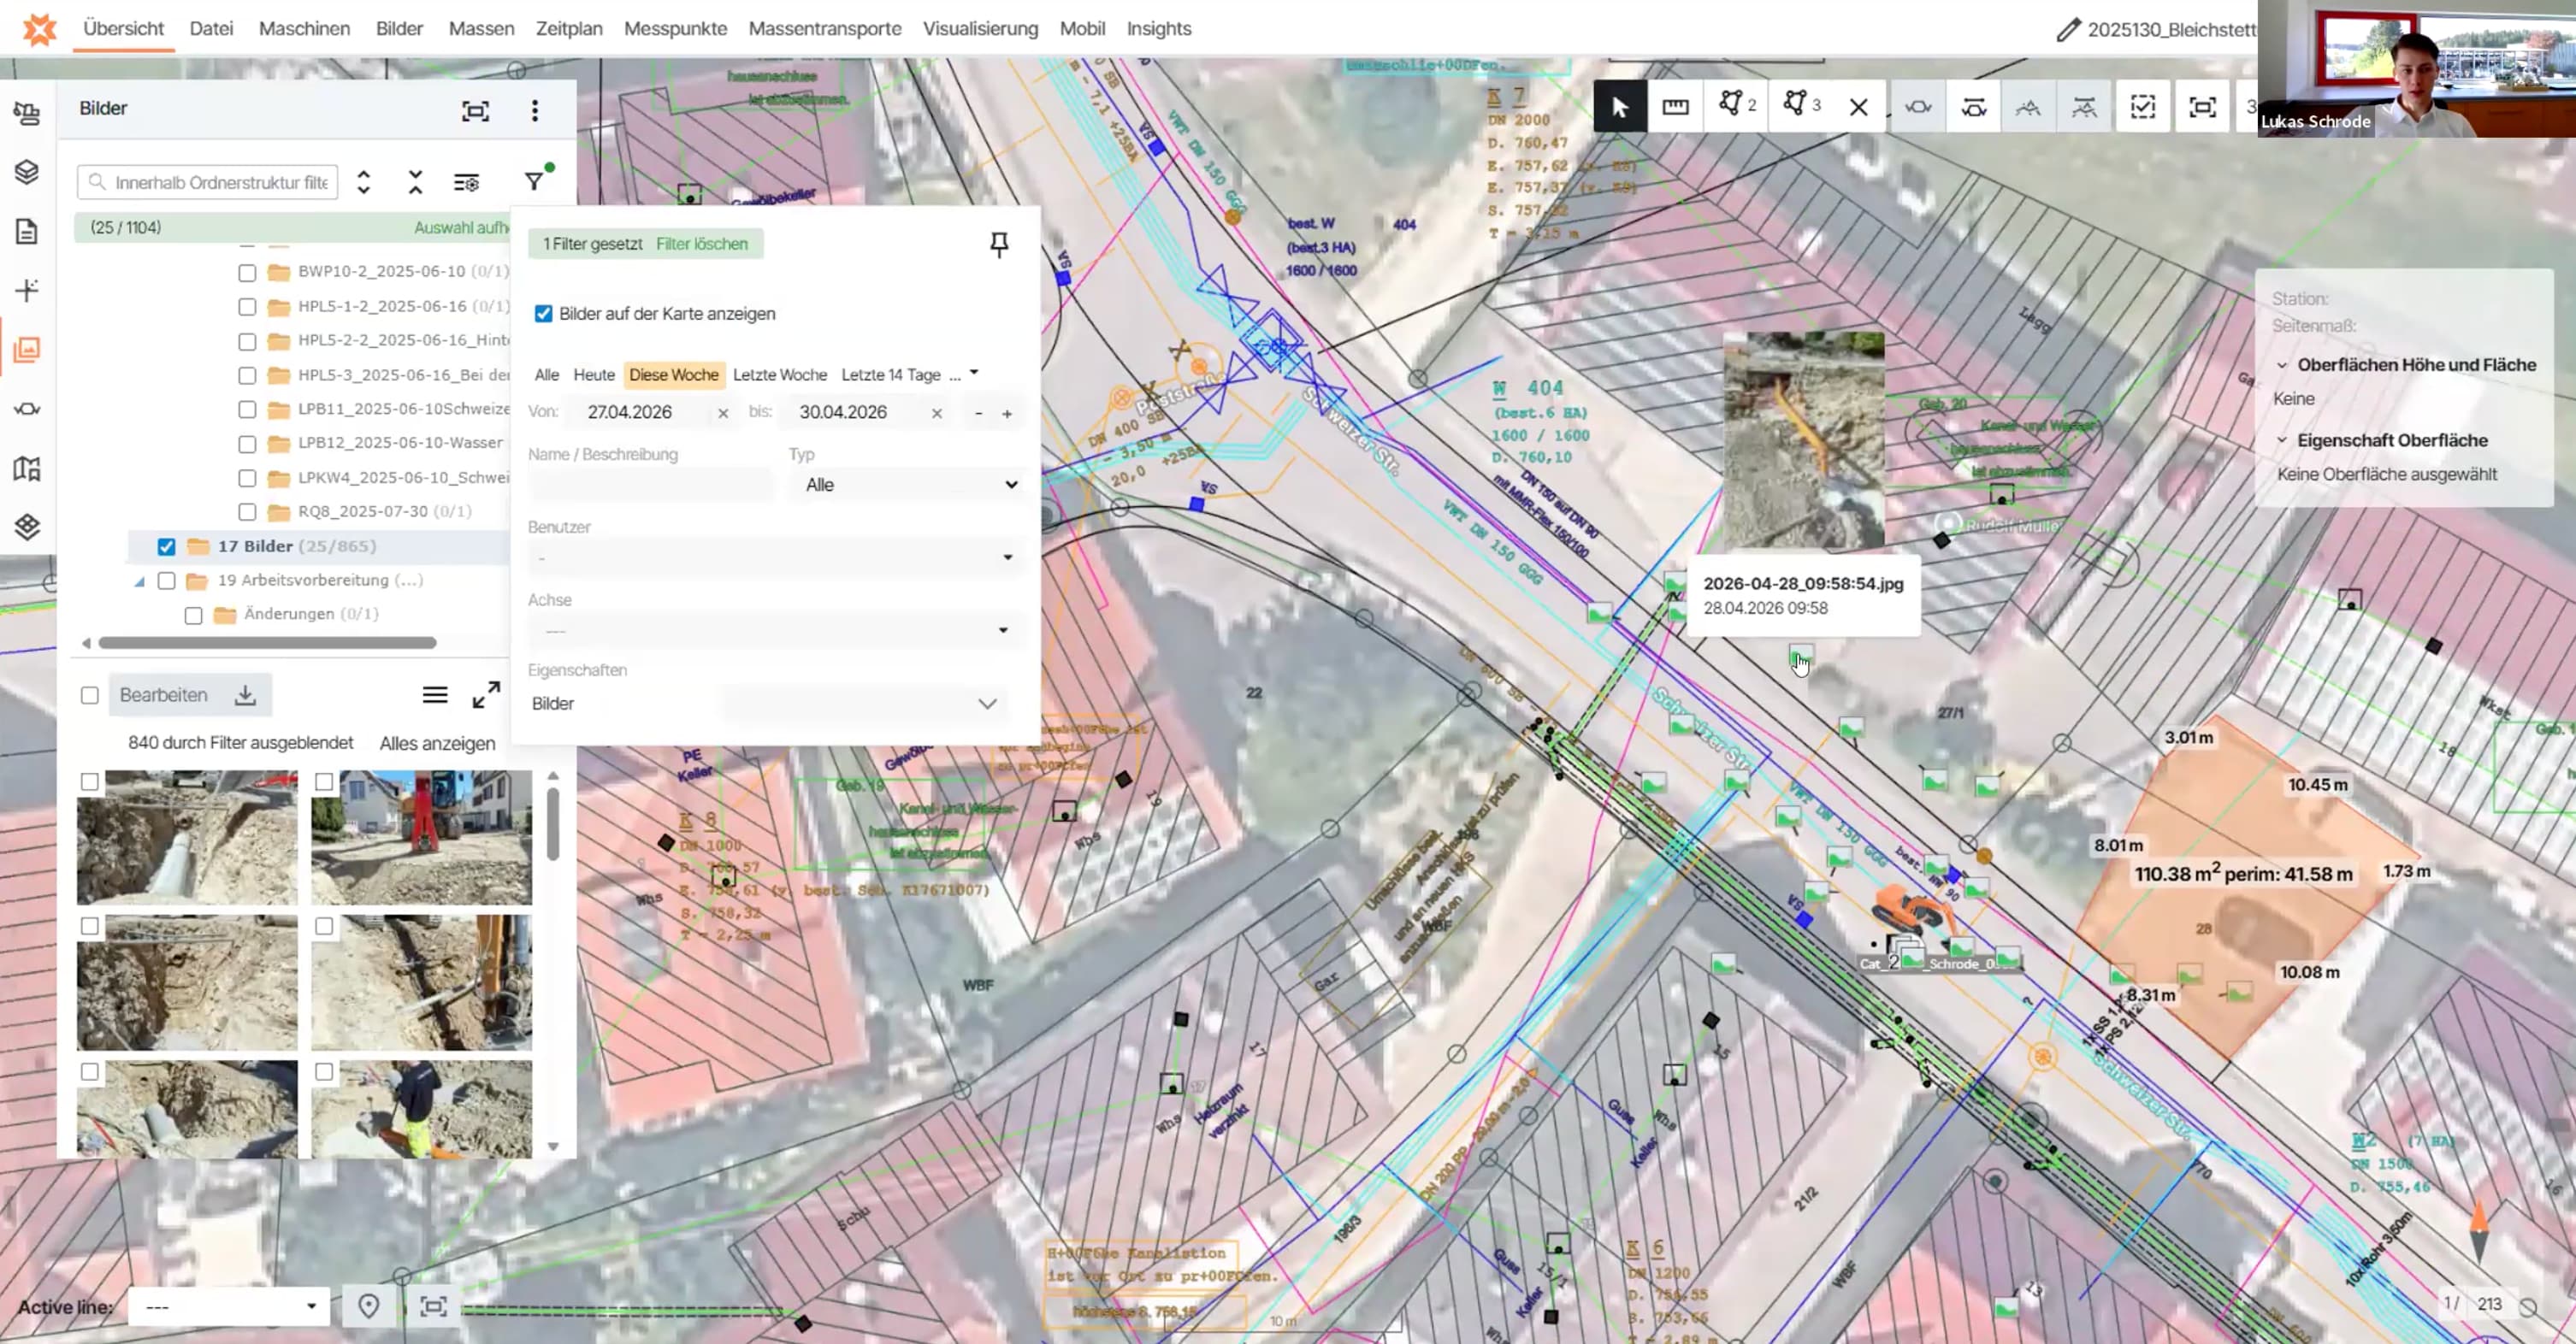Toggle the filter funnel icon
This screenshot has height=1344, width=2576.
(x=535, y=181)
